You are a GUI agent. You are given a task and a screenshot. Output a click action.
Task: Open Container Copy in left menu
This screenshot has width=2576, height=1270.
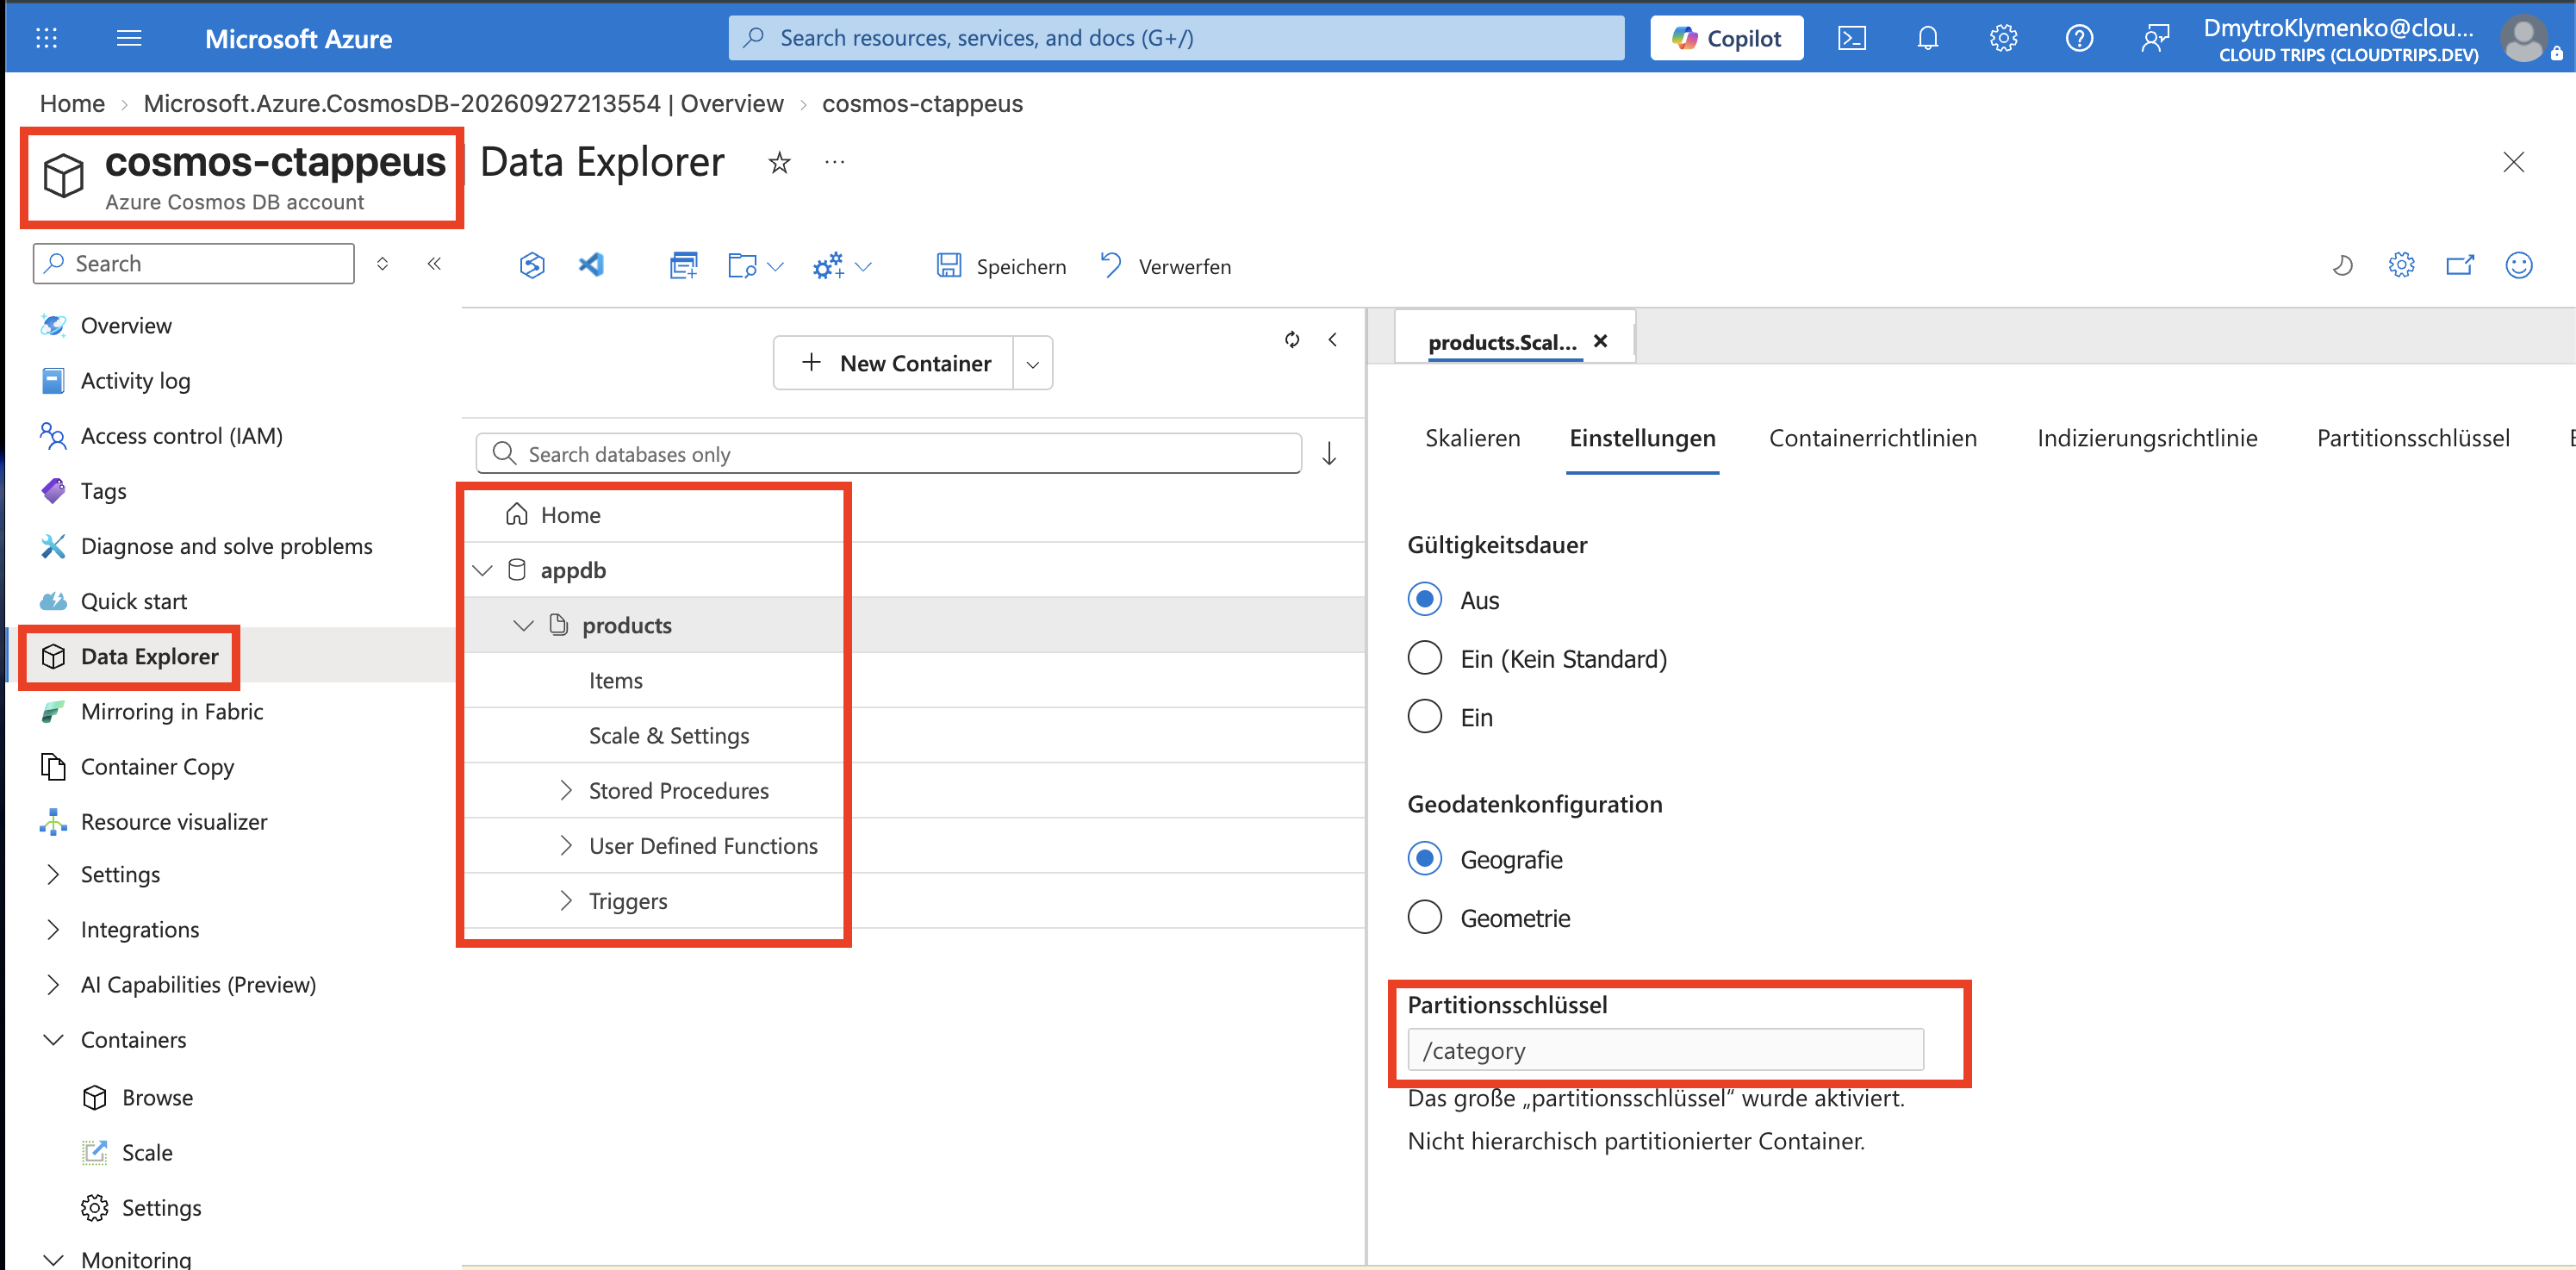pos(157,766)
